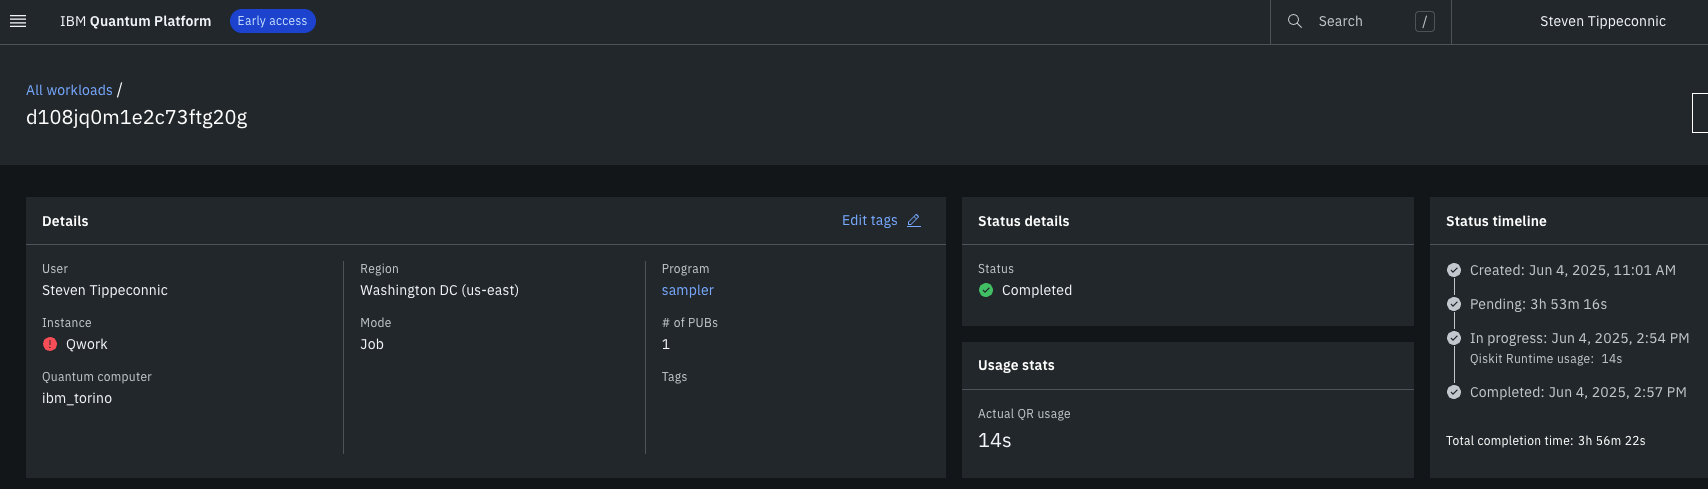Click Pending: 3h 53m 16s entry

pyautogui.click(x=1539, y=304)
